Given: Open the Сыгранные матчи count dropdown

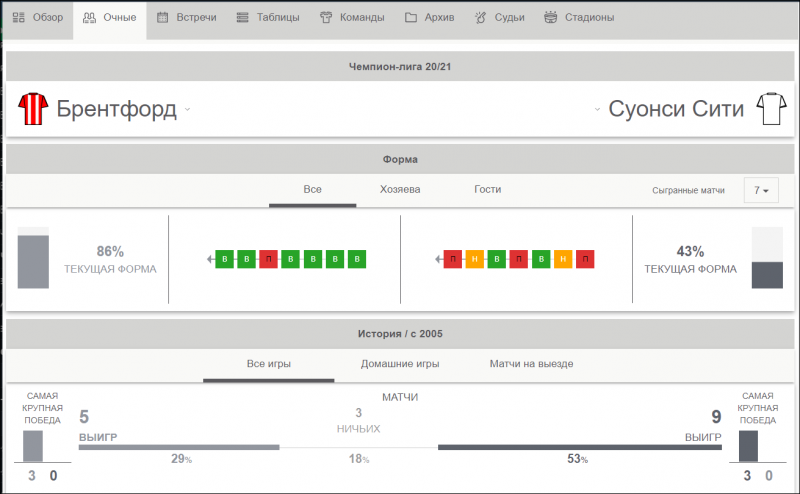Looking at the screenshot, I should tap(761, 190).
